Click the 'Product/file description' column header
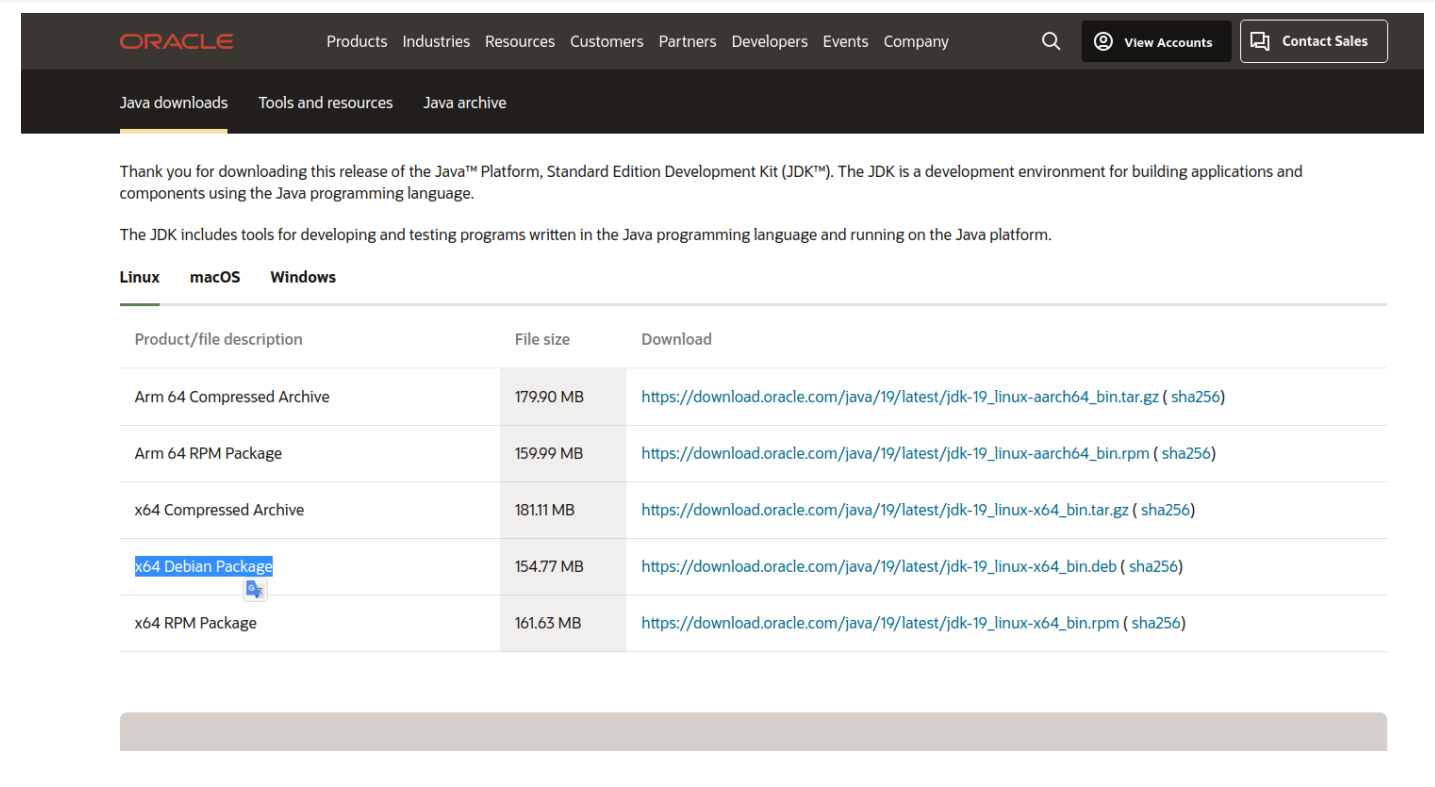This screenshot has height=787, width=1435. [218, 340]
